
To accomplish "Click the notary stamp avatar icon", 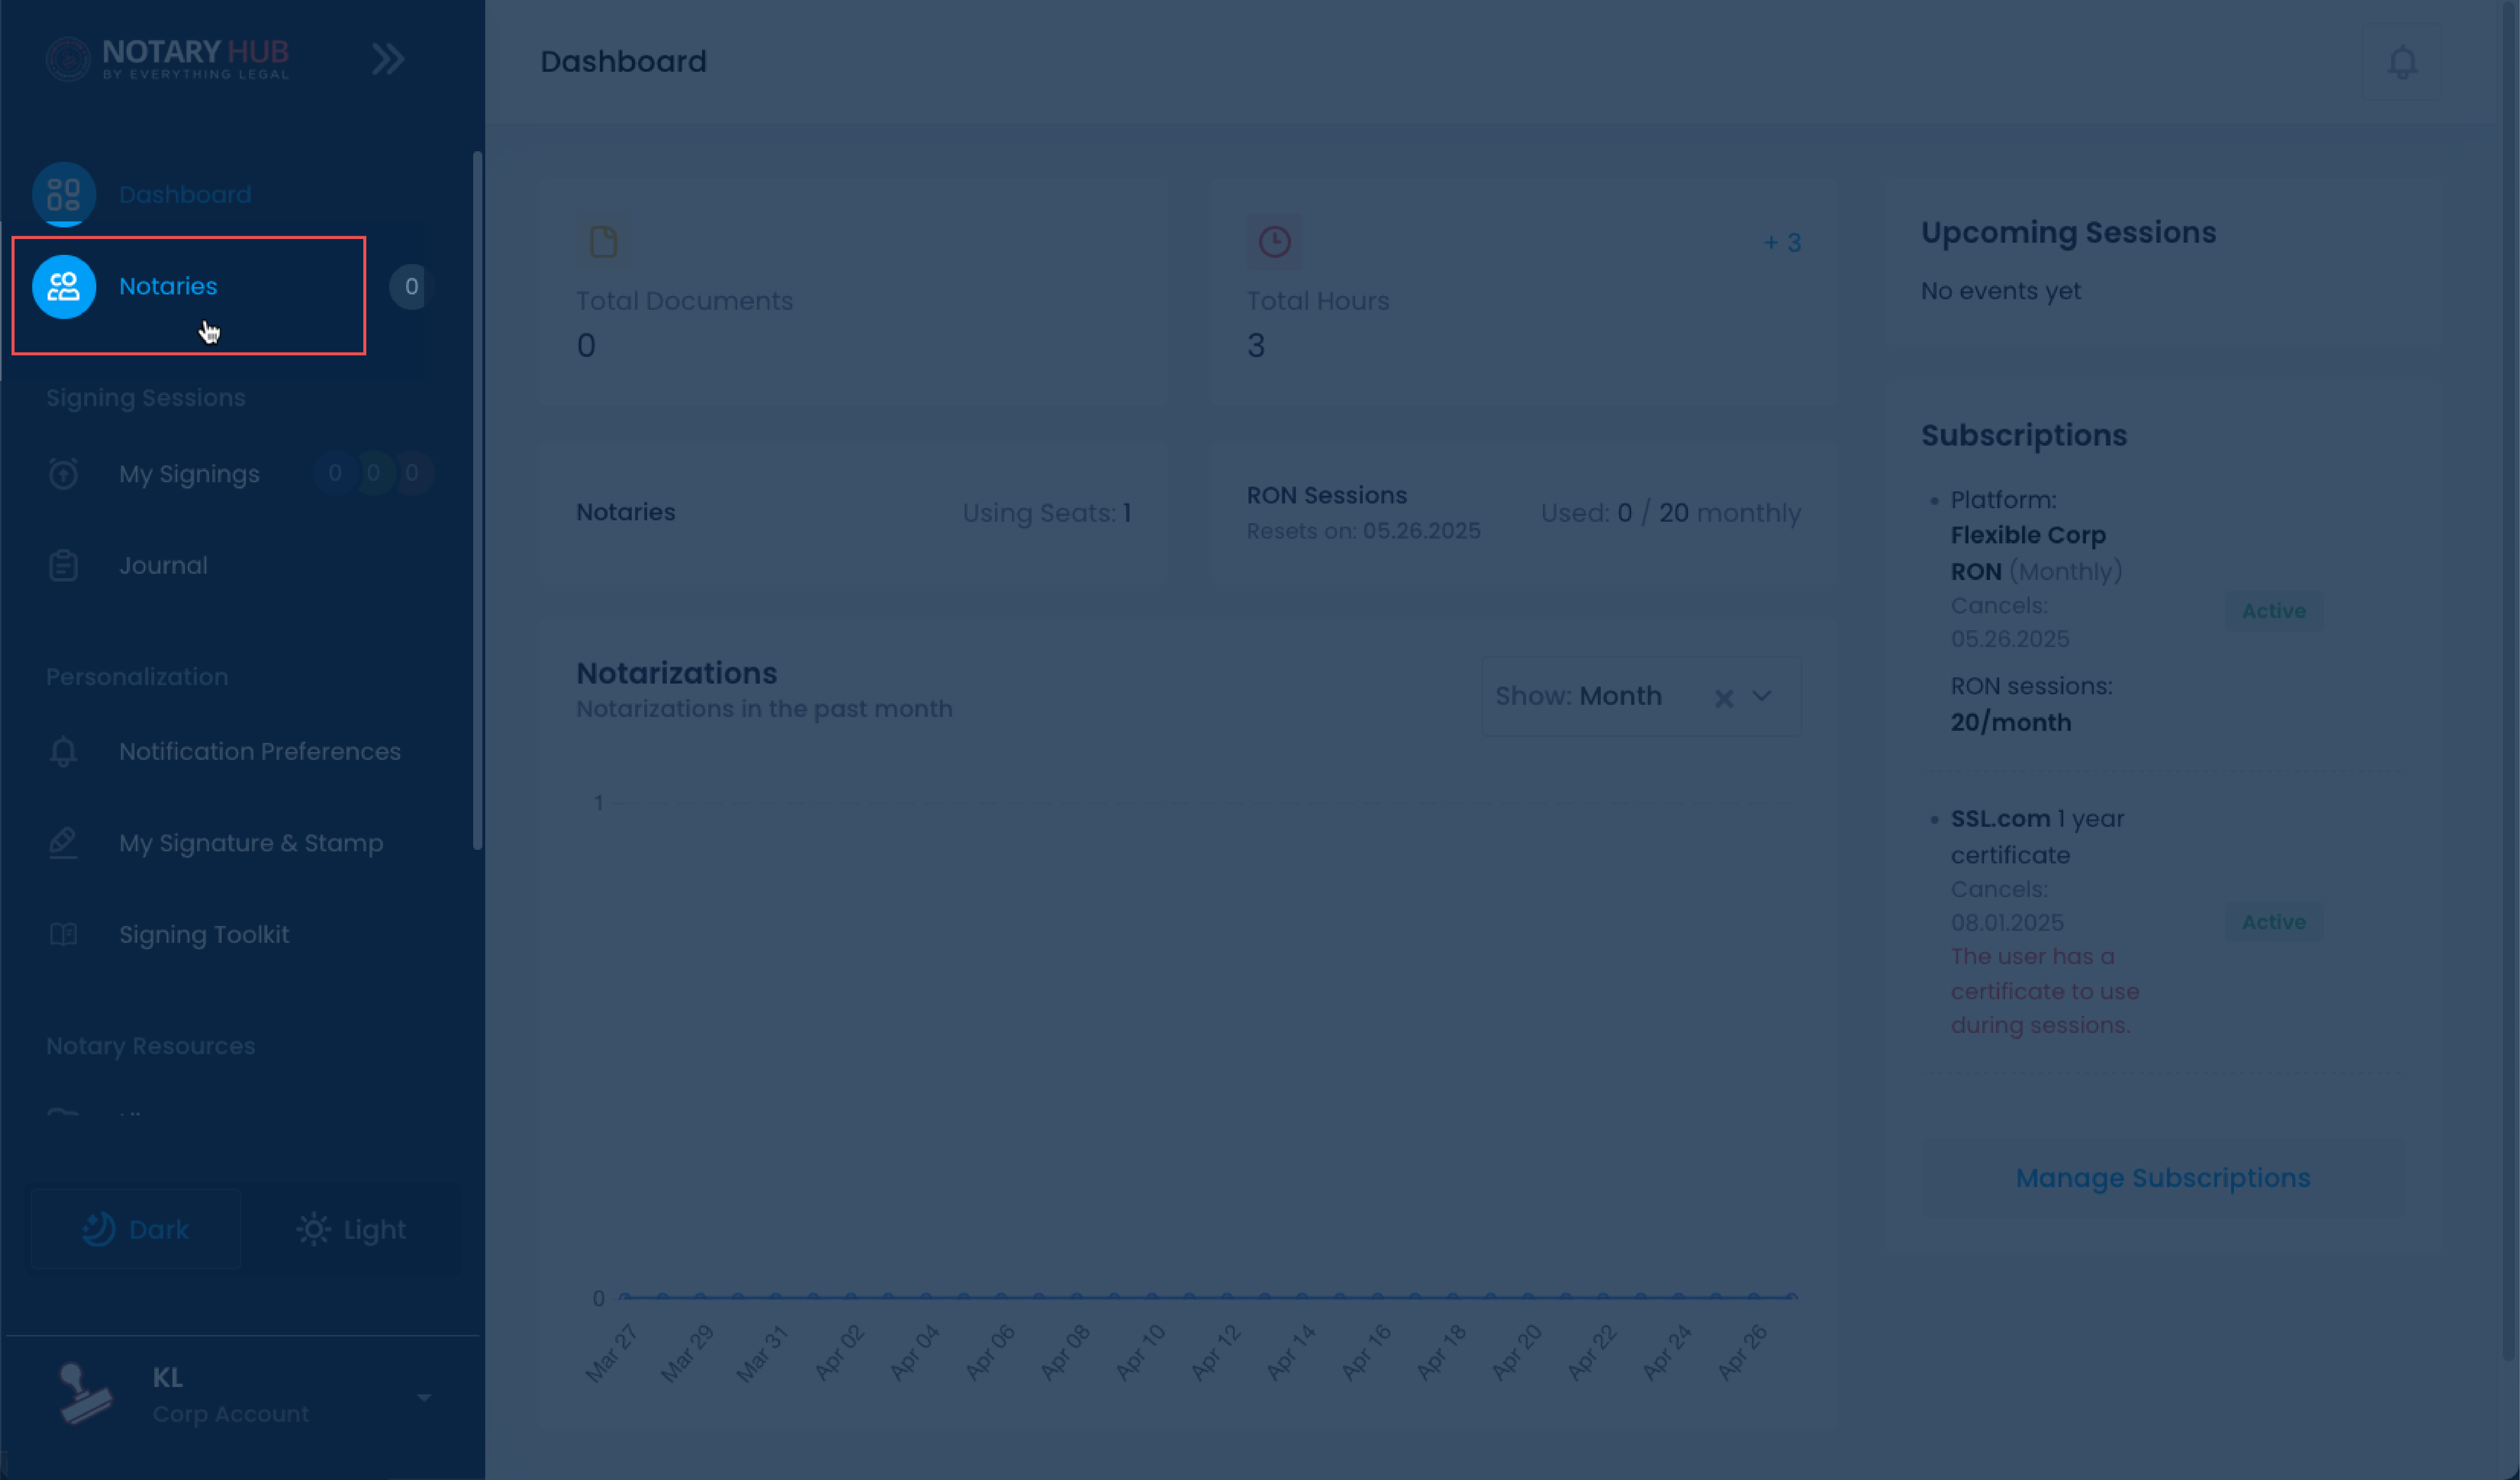I will [x=85, y=1394].
